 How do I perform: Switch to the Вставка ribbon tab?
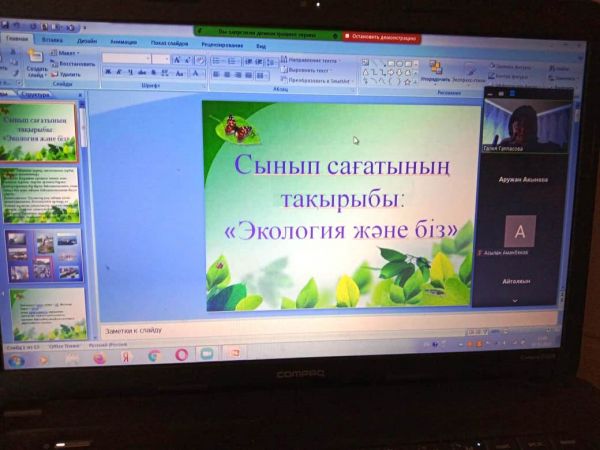point(51,39)
